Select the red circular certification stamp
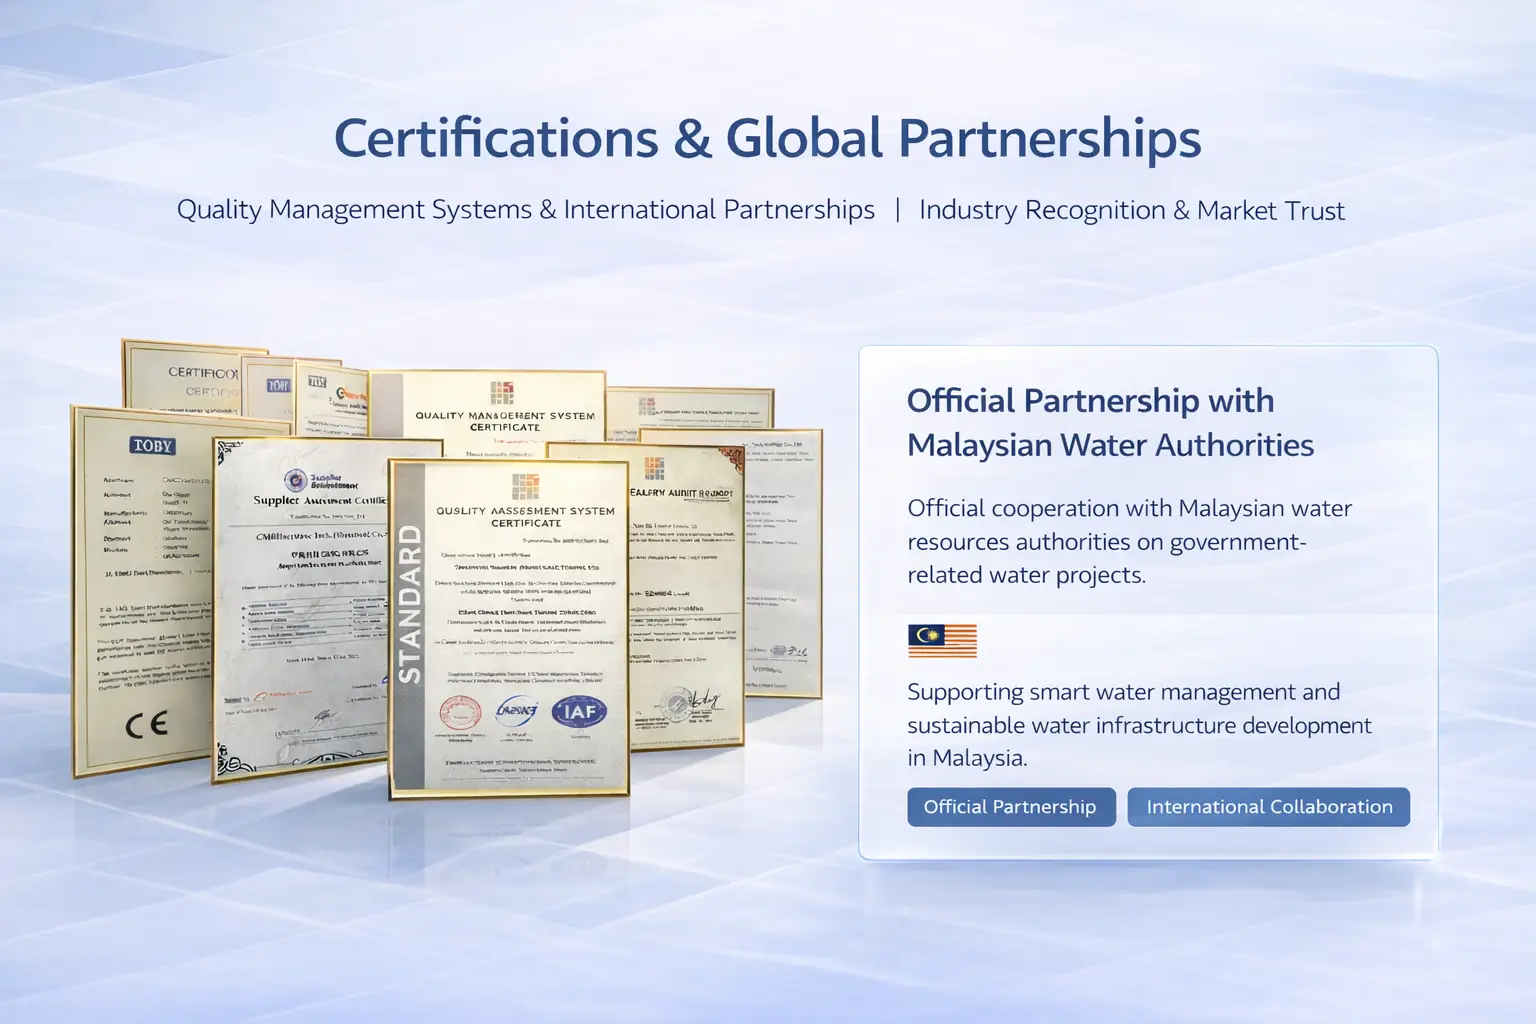The image size is (1536, 1024). [x=462, y=713]
